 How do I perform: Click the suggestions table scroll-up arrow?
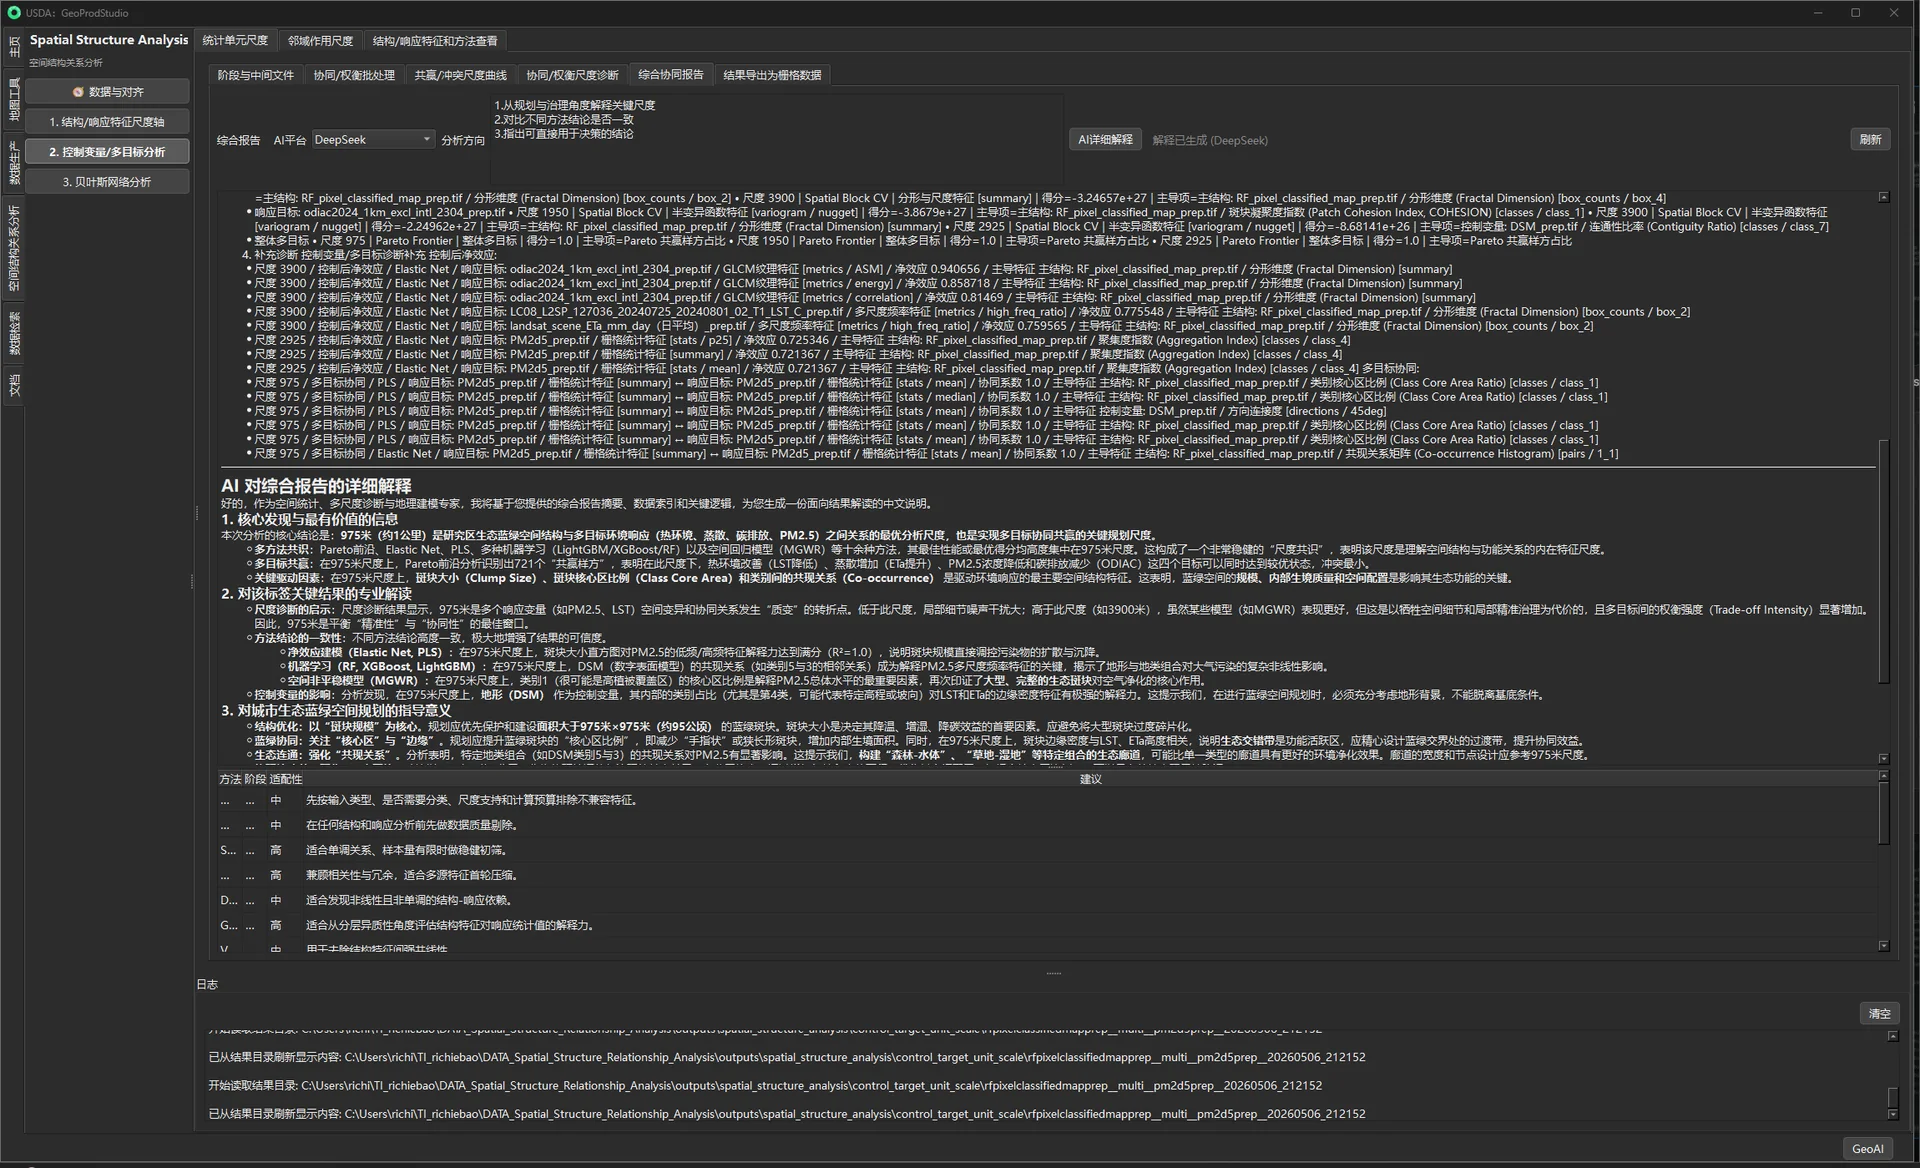pyautogui.click(x=1884, y=776)
